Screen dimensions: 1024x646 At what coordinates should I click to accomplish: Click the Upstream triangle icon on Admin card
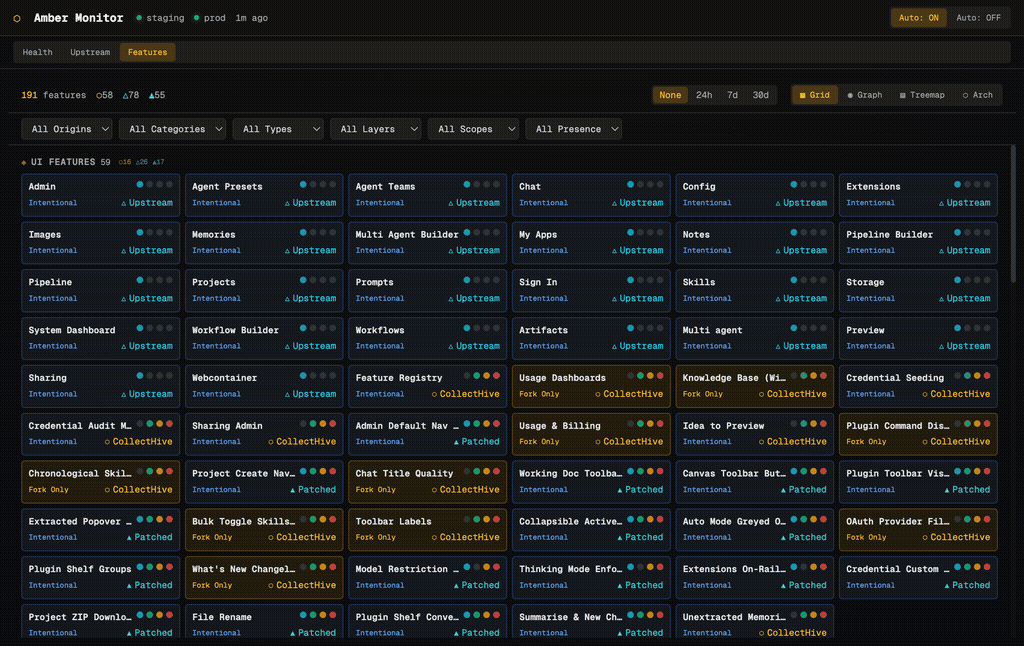pyautogui.click(x=123, y=203)
